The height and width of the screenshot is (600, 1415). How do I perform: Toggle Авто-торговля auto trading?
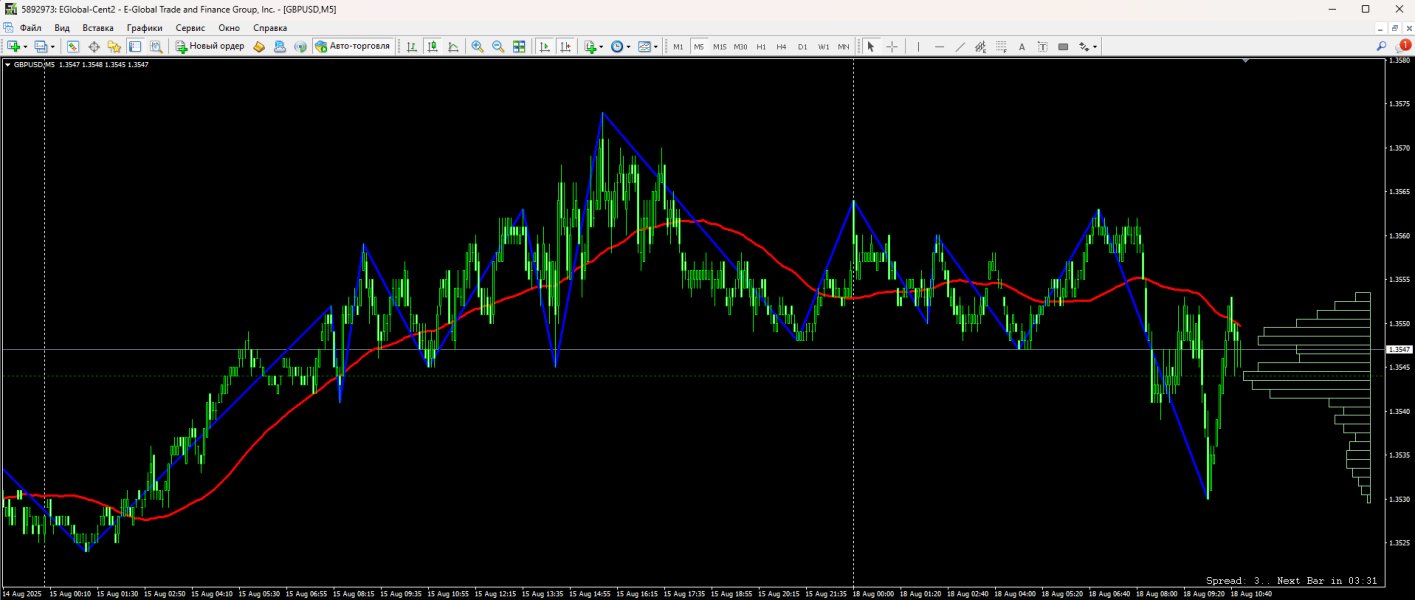(352, 47)
